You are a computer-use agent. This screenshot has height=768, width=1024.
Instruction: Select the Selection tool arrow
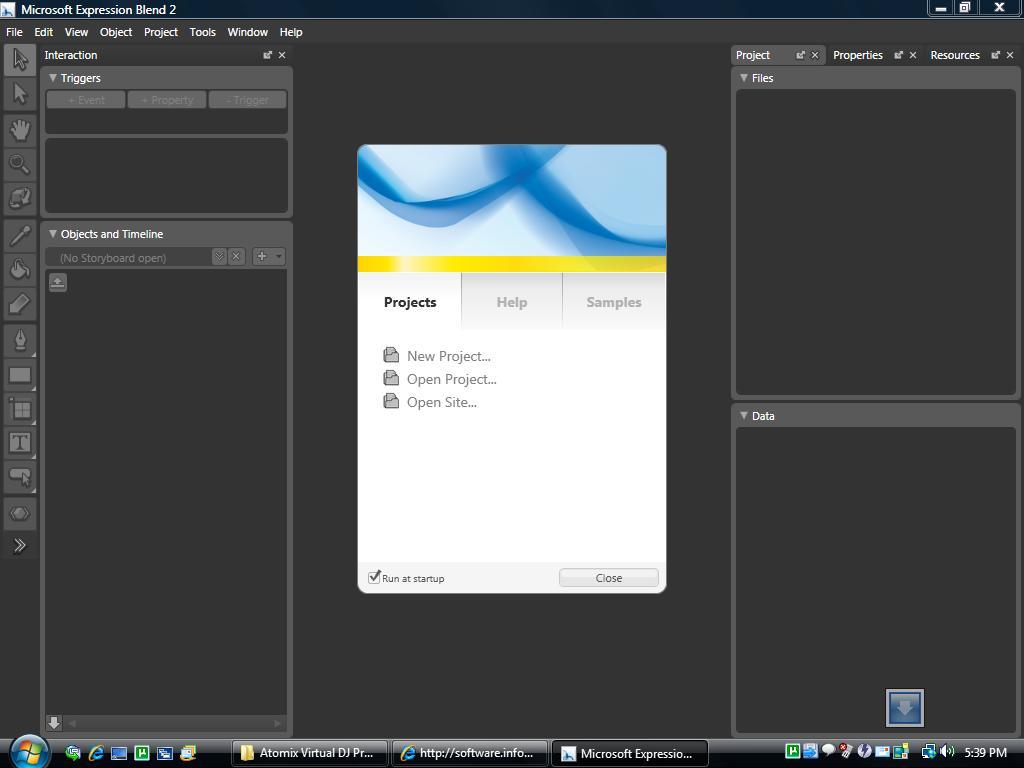coord(18,60)
